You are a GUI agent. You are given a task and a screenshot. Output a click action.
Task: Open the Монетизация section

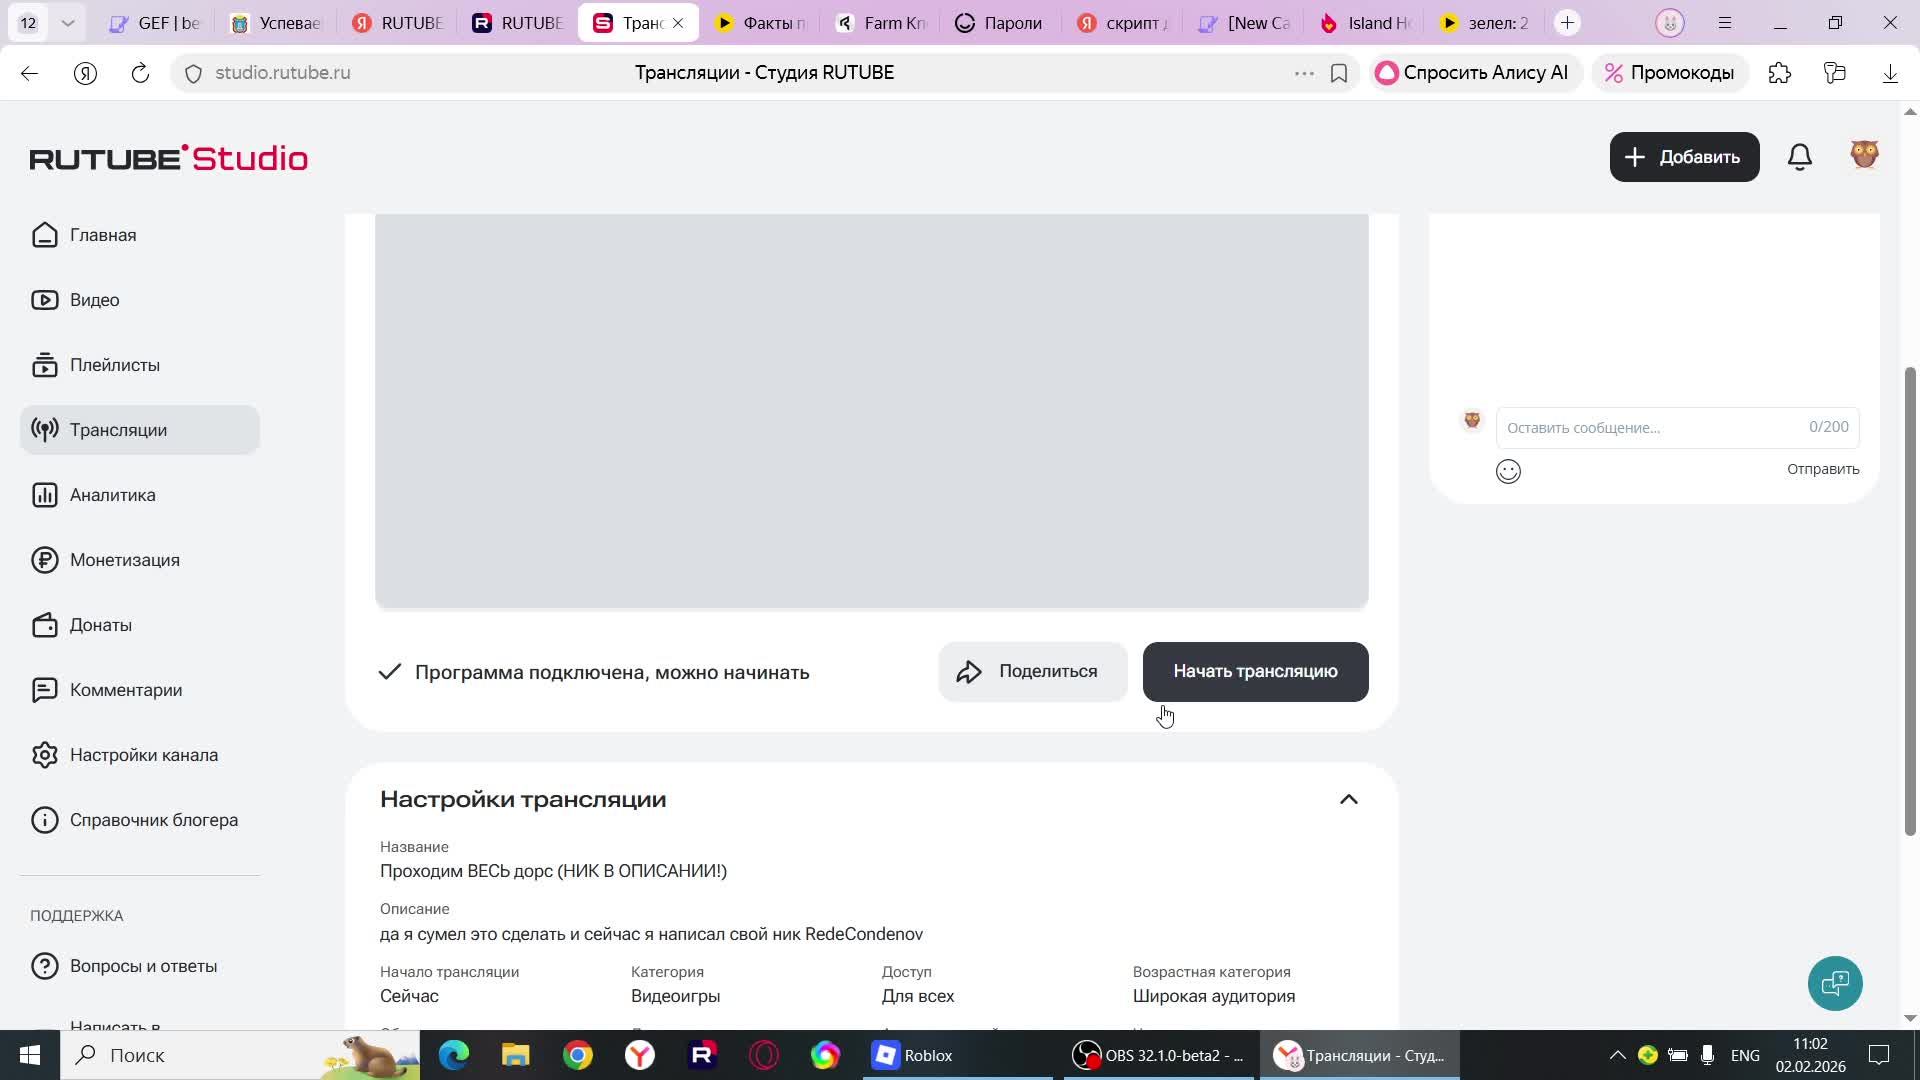point(122,559)
